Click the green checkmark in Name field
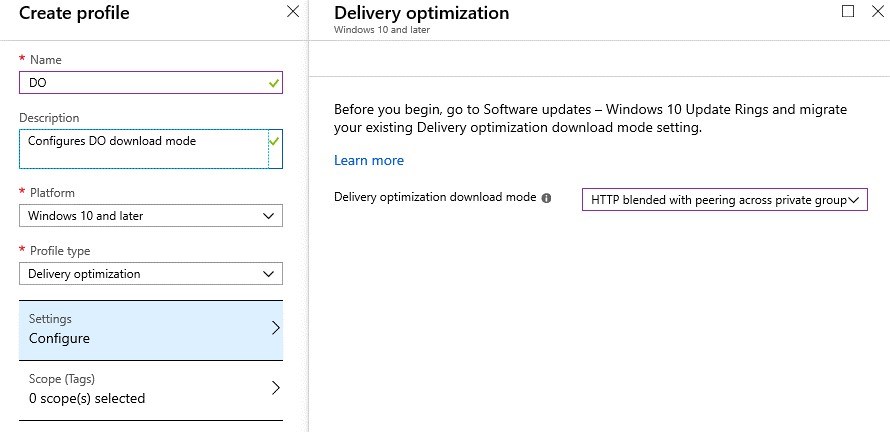This screenshot has width=890, height=432. 274,83
